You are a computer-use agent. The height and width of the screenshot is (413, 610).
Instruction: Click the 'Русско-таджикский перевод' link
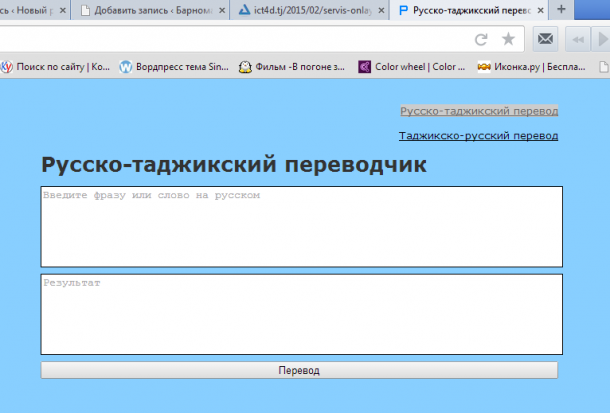tap(479, 111)
